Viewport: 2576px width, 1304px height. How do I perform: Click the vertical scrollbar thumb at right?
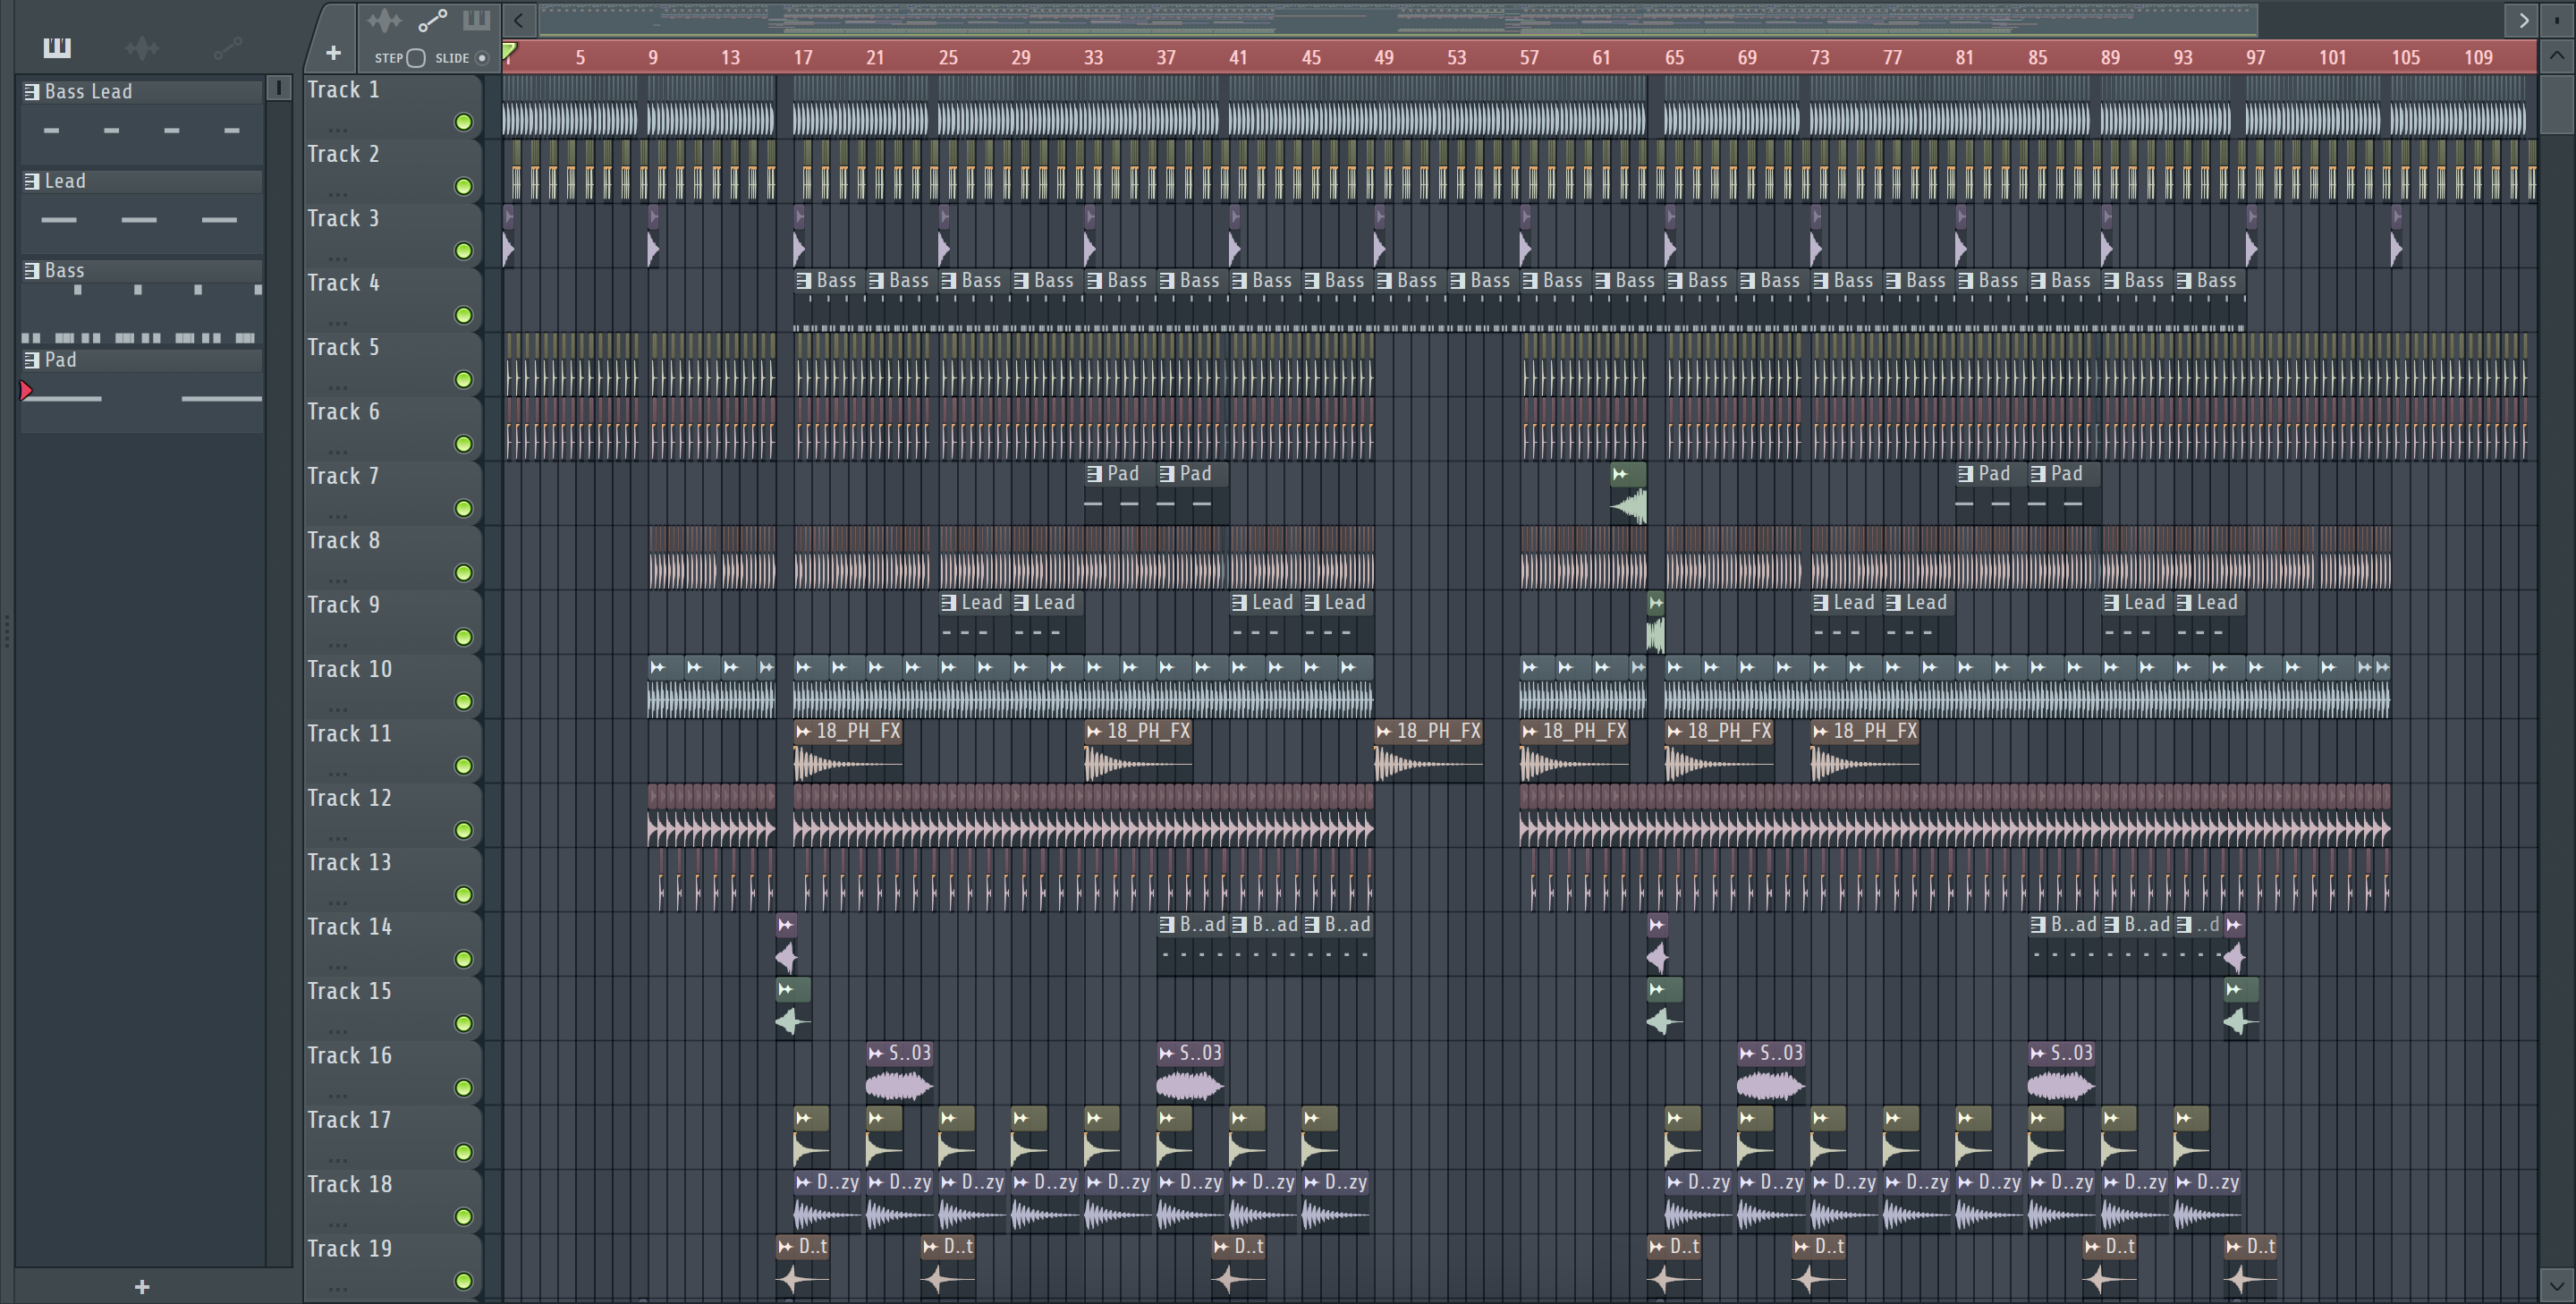[2557, 104]
